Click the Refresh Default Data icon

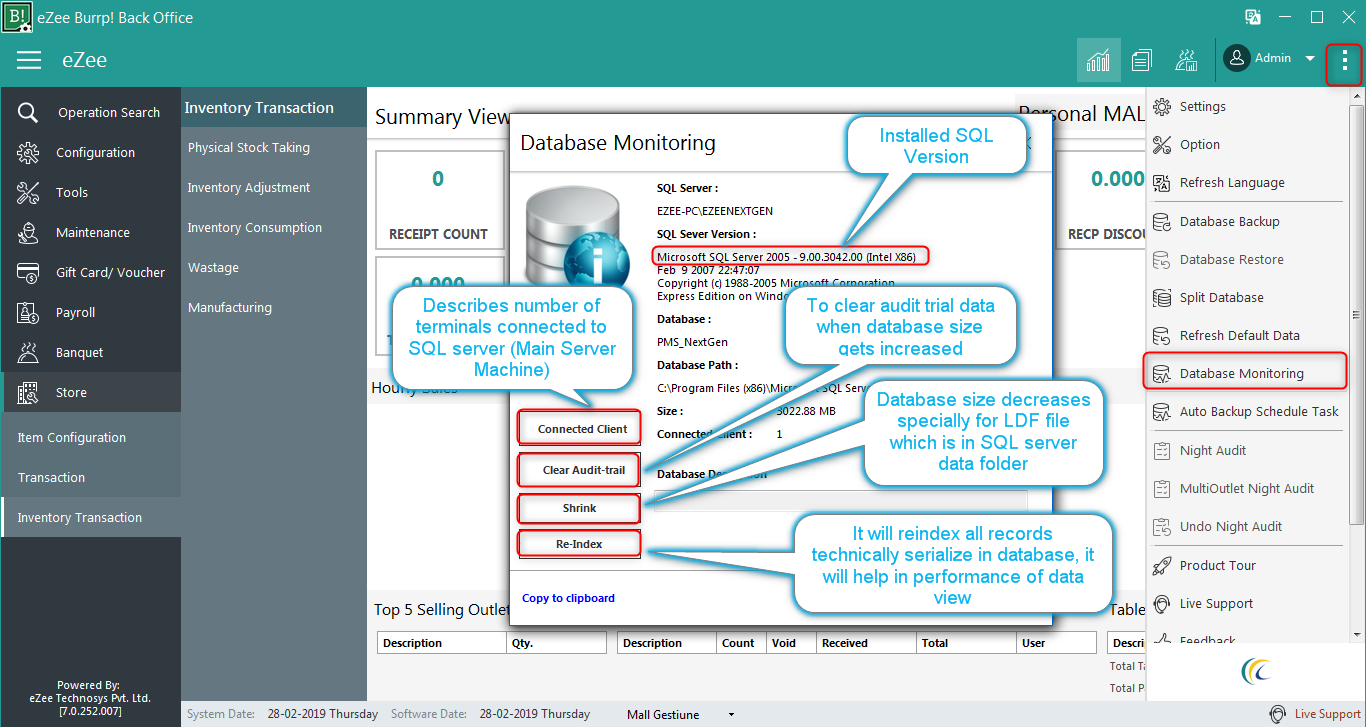coord(1162,335)
